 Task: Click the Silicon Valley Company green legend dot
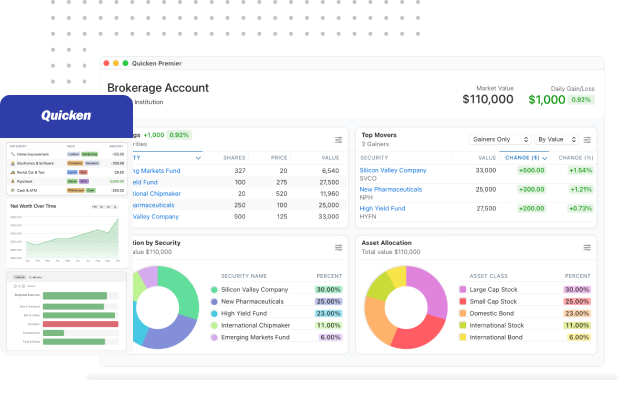point(214,290)
